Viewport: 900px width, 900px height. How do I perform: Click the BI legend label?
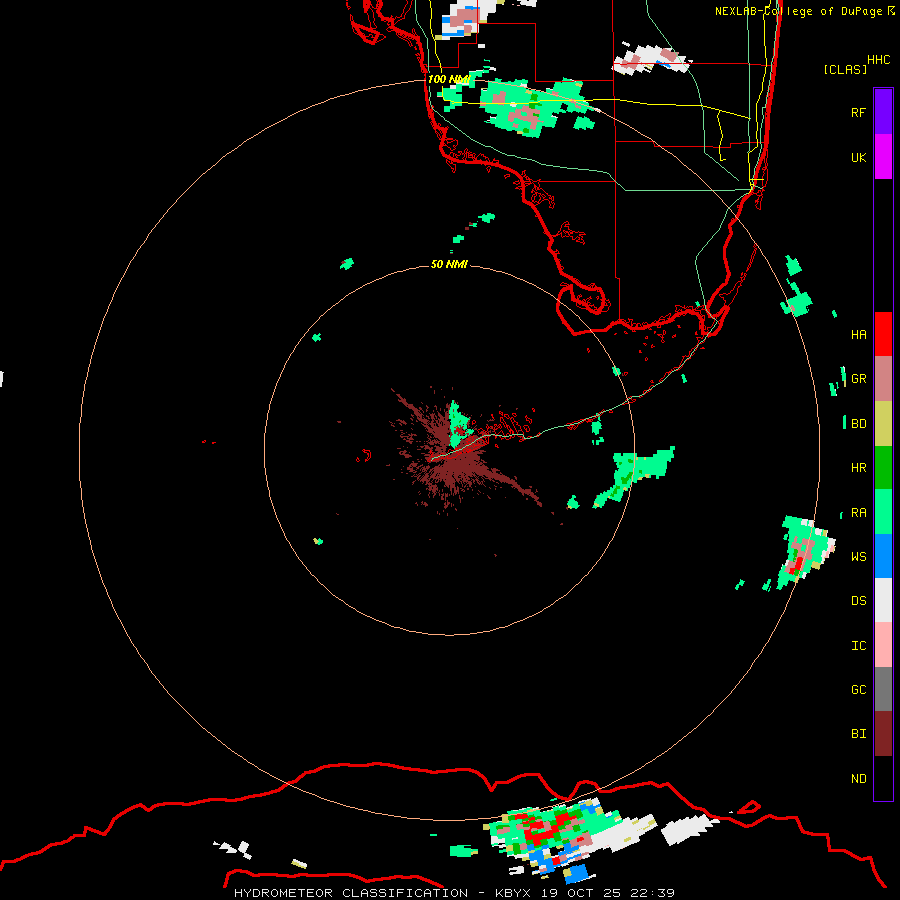858,734
